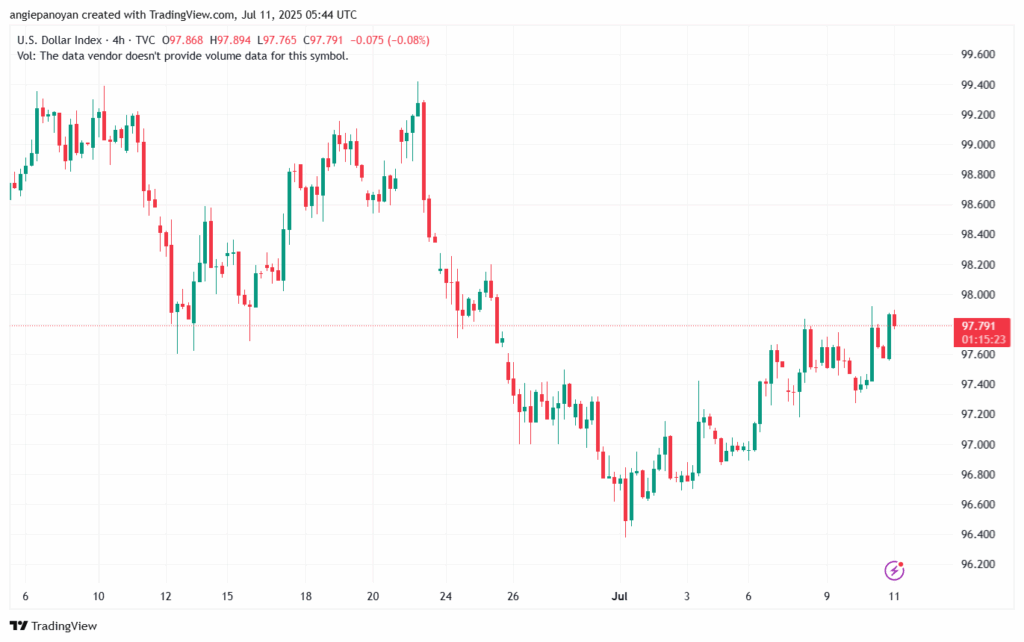Click the 99.000 price axis label
The height and width of the screenshot is (642, 1024).
[x=978, y=145]
